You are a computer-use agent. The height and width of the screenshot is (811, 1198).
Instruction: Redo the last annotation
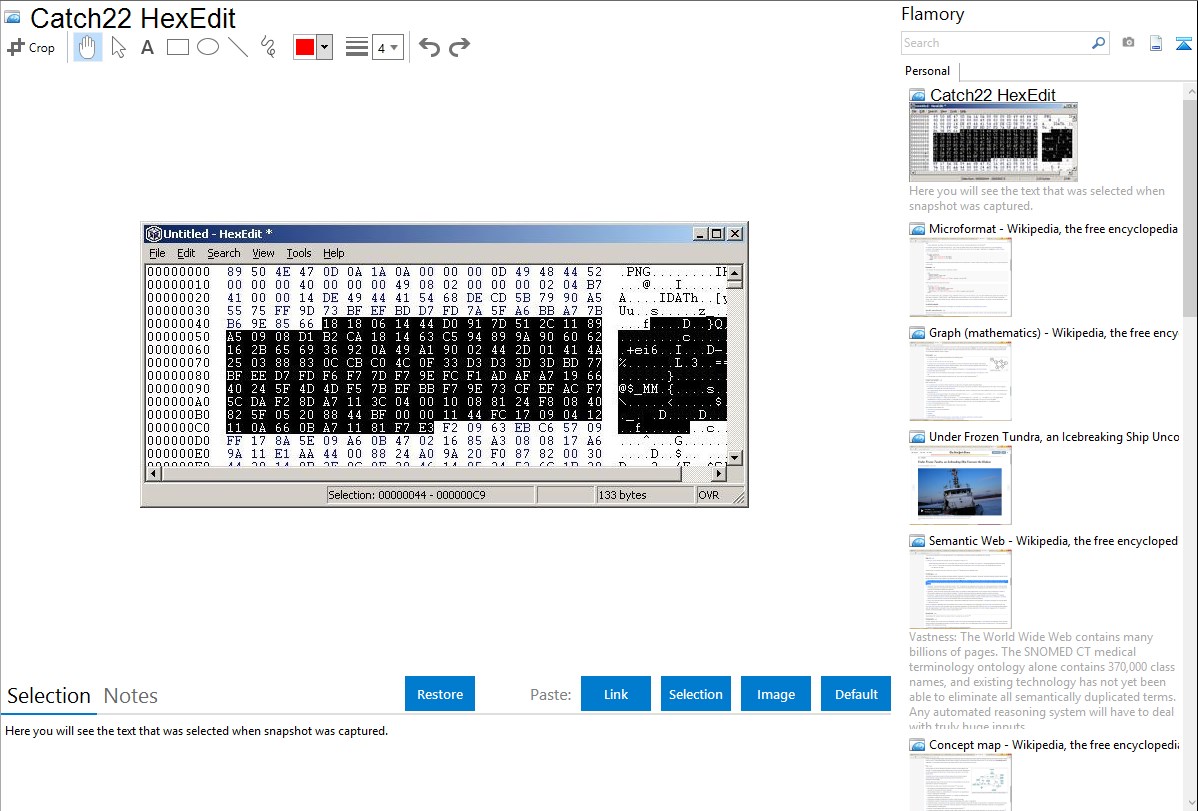point(459,47)
